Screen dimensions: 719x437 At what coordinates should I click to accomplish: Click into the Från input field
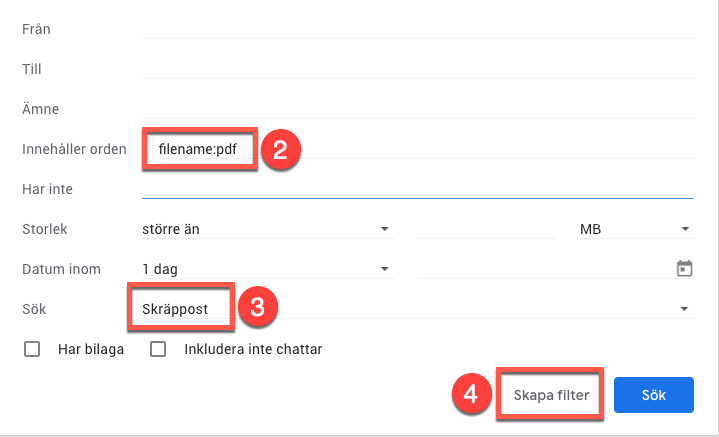[x=418, y=29]
